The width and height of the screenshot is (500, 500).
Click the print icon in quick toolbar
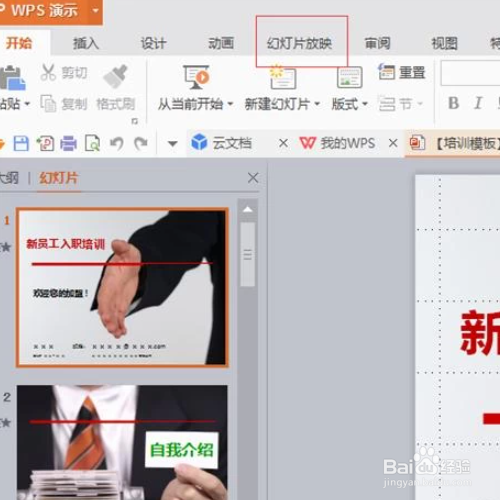[68, 144]
